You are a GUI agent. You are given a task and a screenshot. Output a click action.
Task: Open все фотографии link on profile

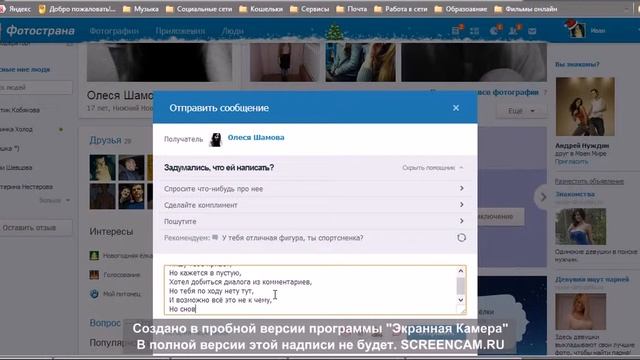508,93
